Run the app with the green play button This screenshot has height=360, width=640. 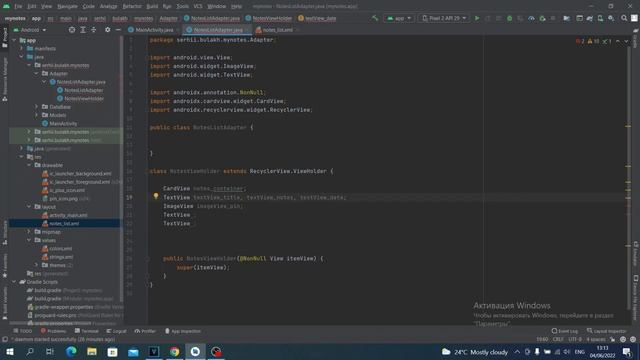477,18
